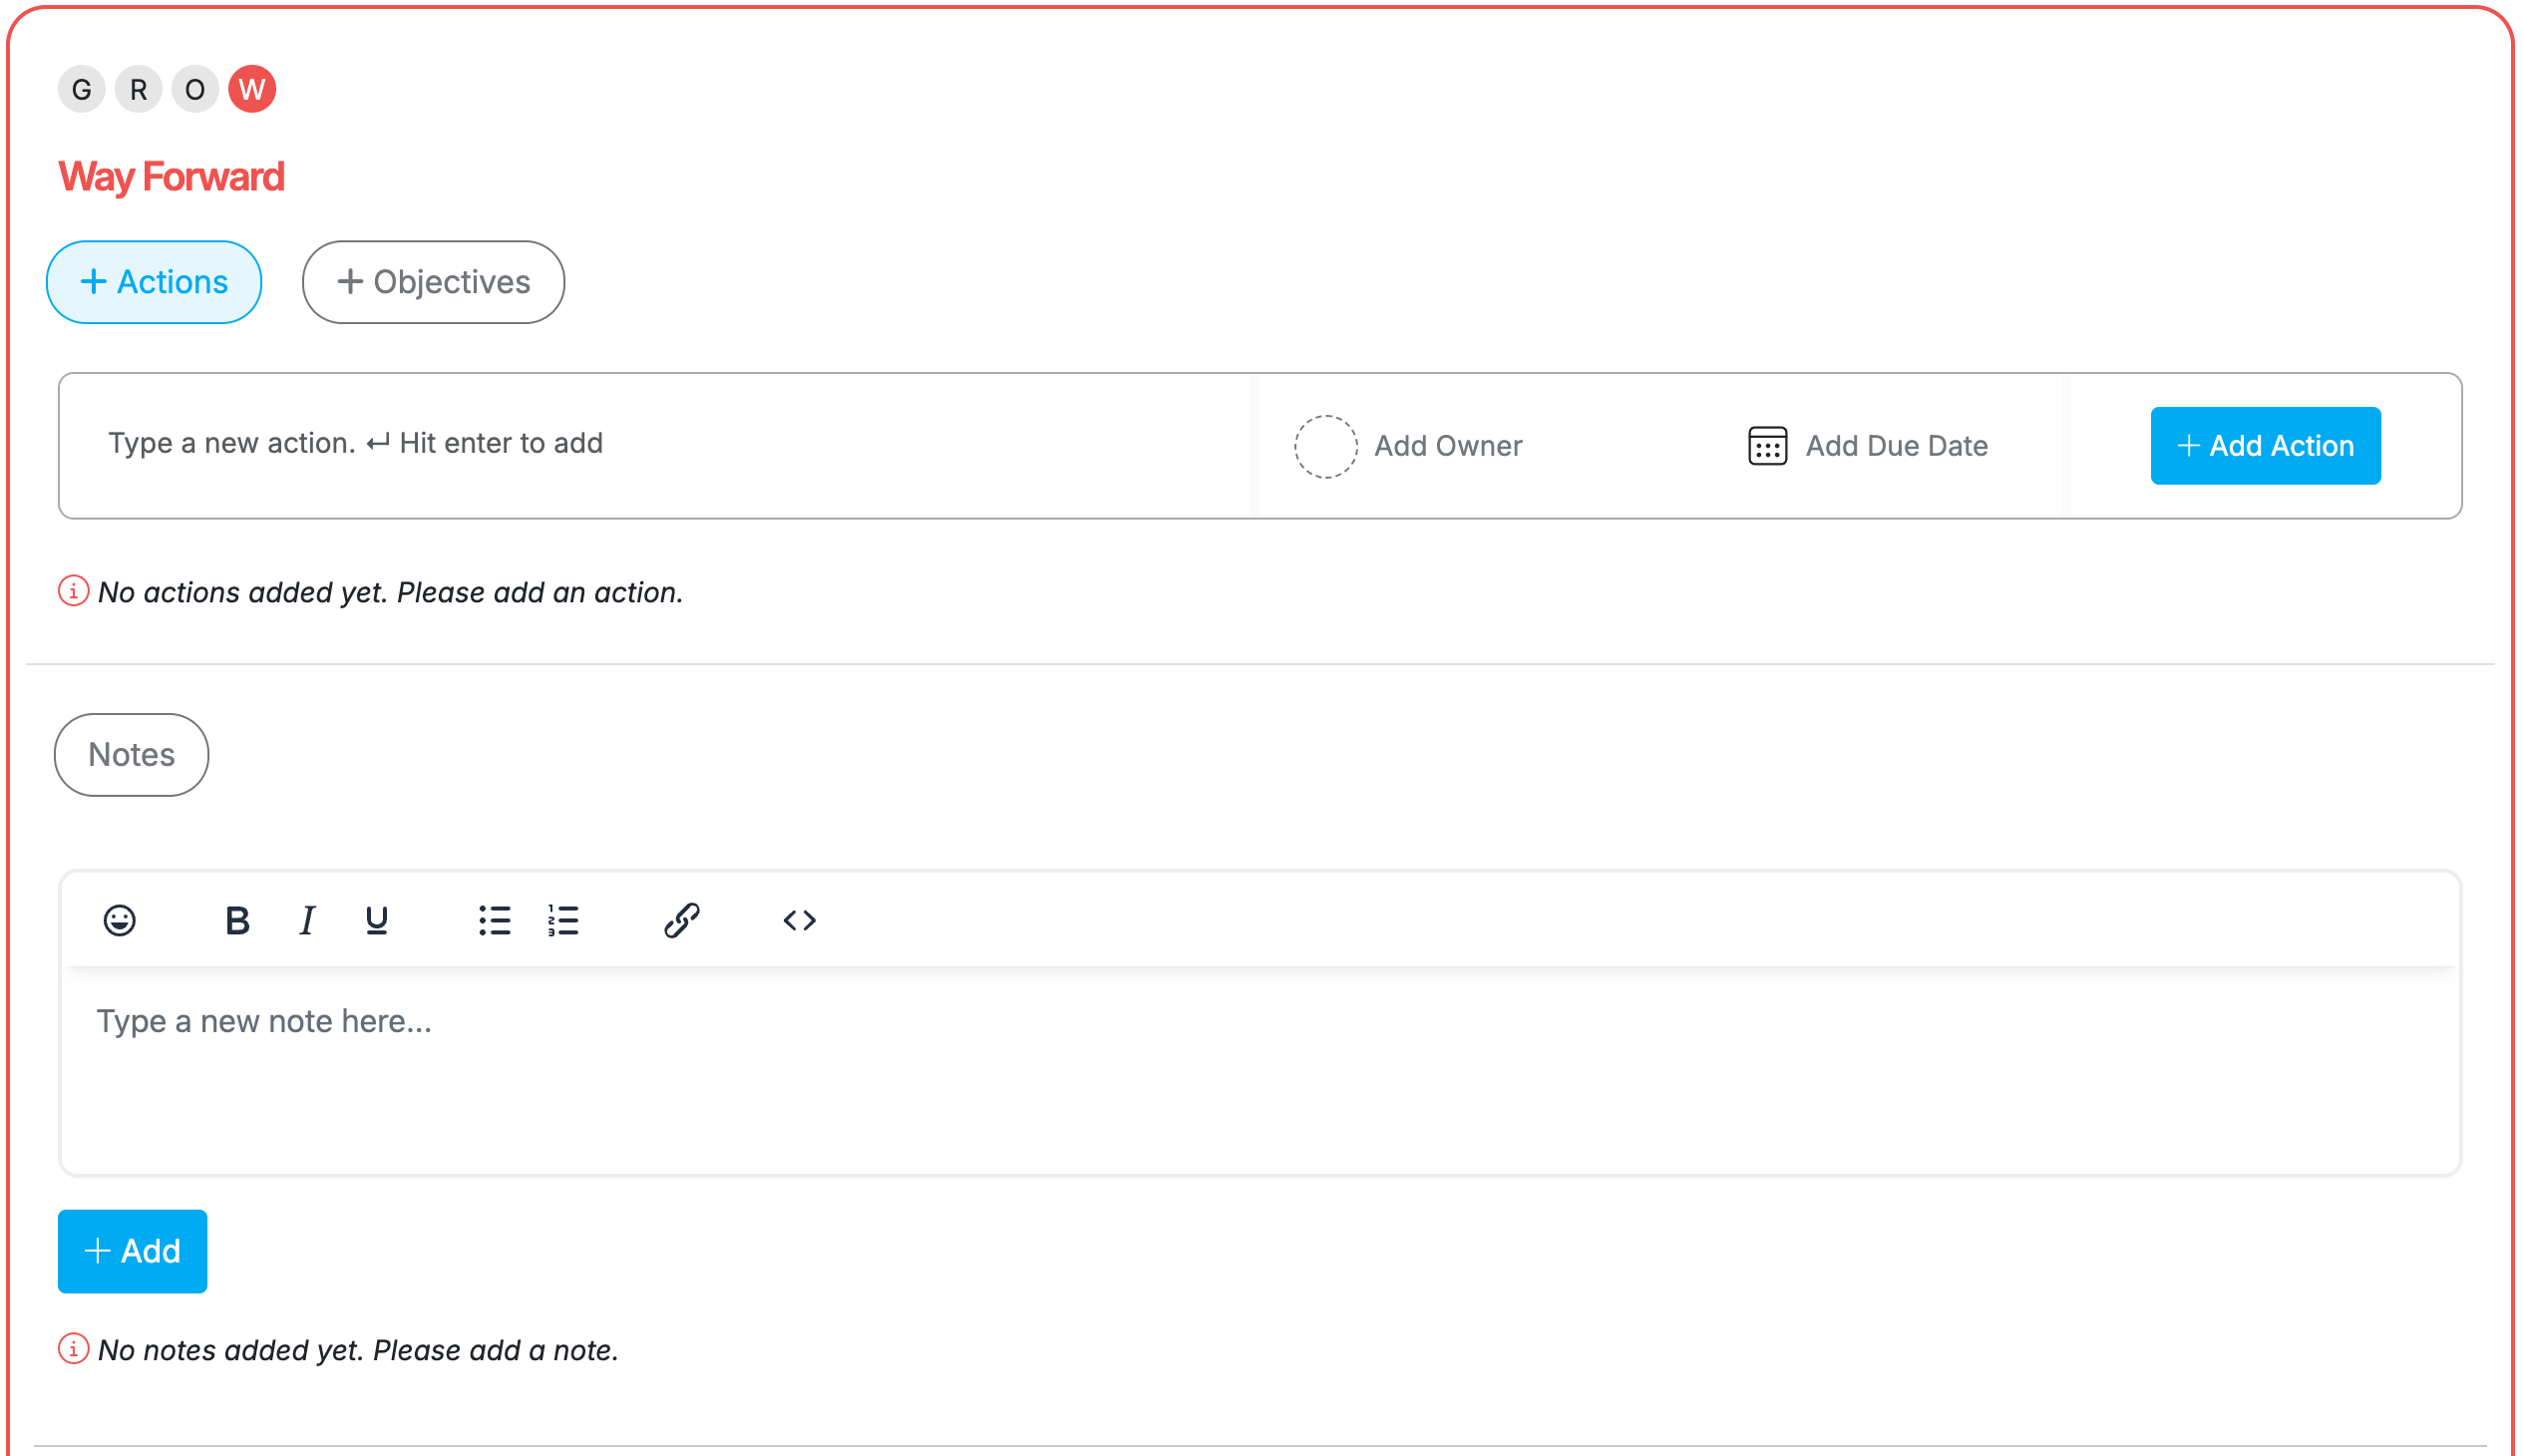This screenshot has width=2523, height=1456.
Task: Switch to the Objectives tab
Action: click(433, 282)
